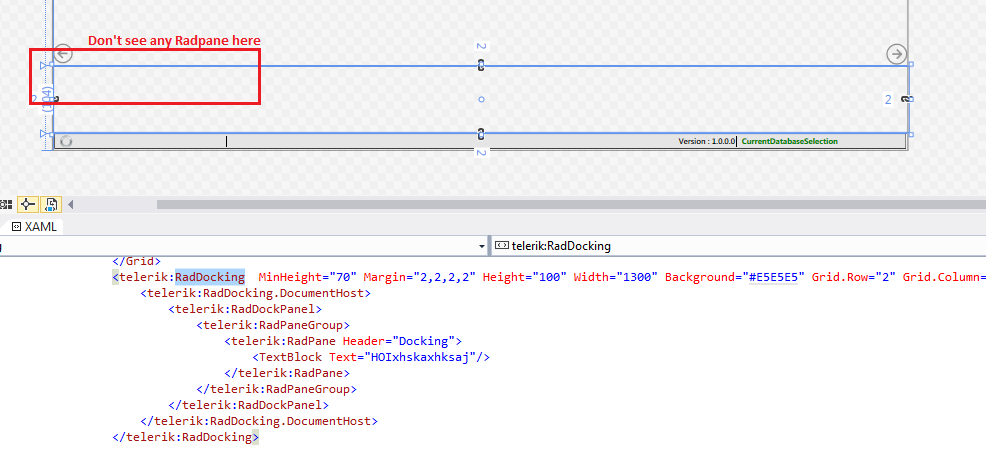
Task: Click the center point handle of selected RadDocking
Action: coord(481,99)
